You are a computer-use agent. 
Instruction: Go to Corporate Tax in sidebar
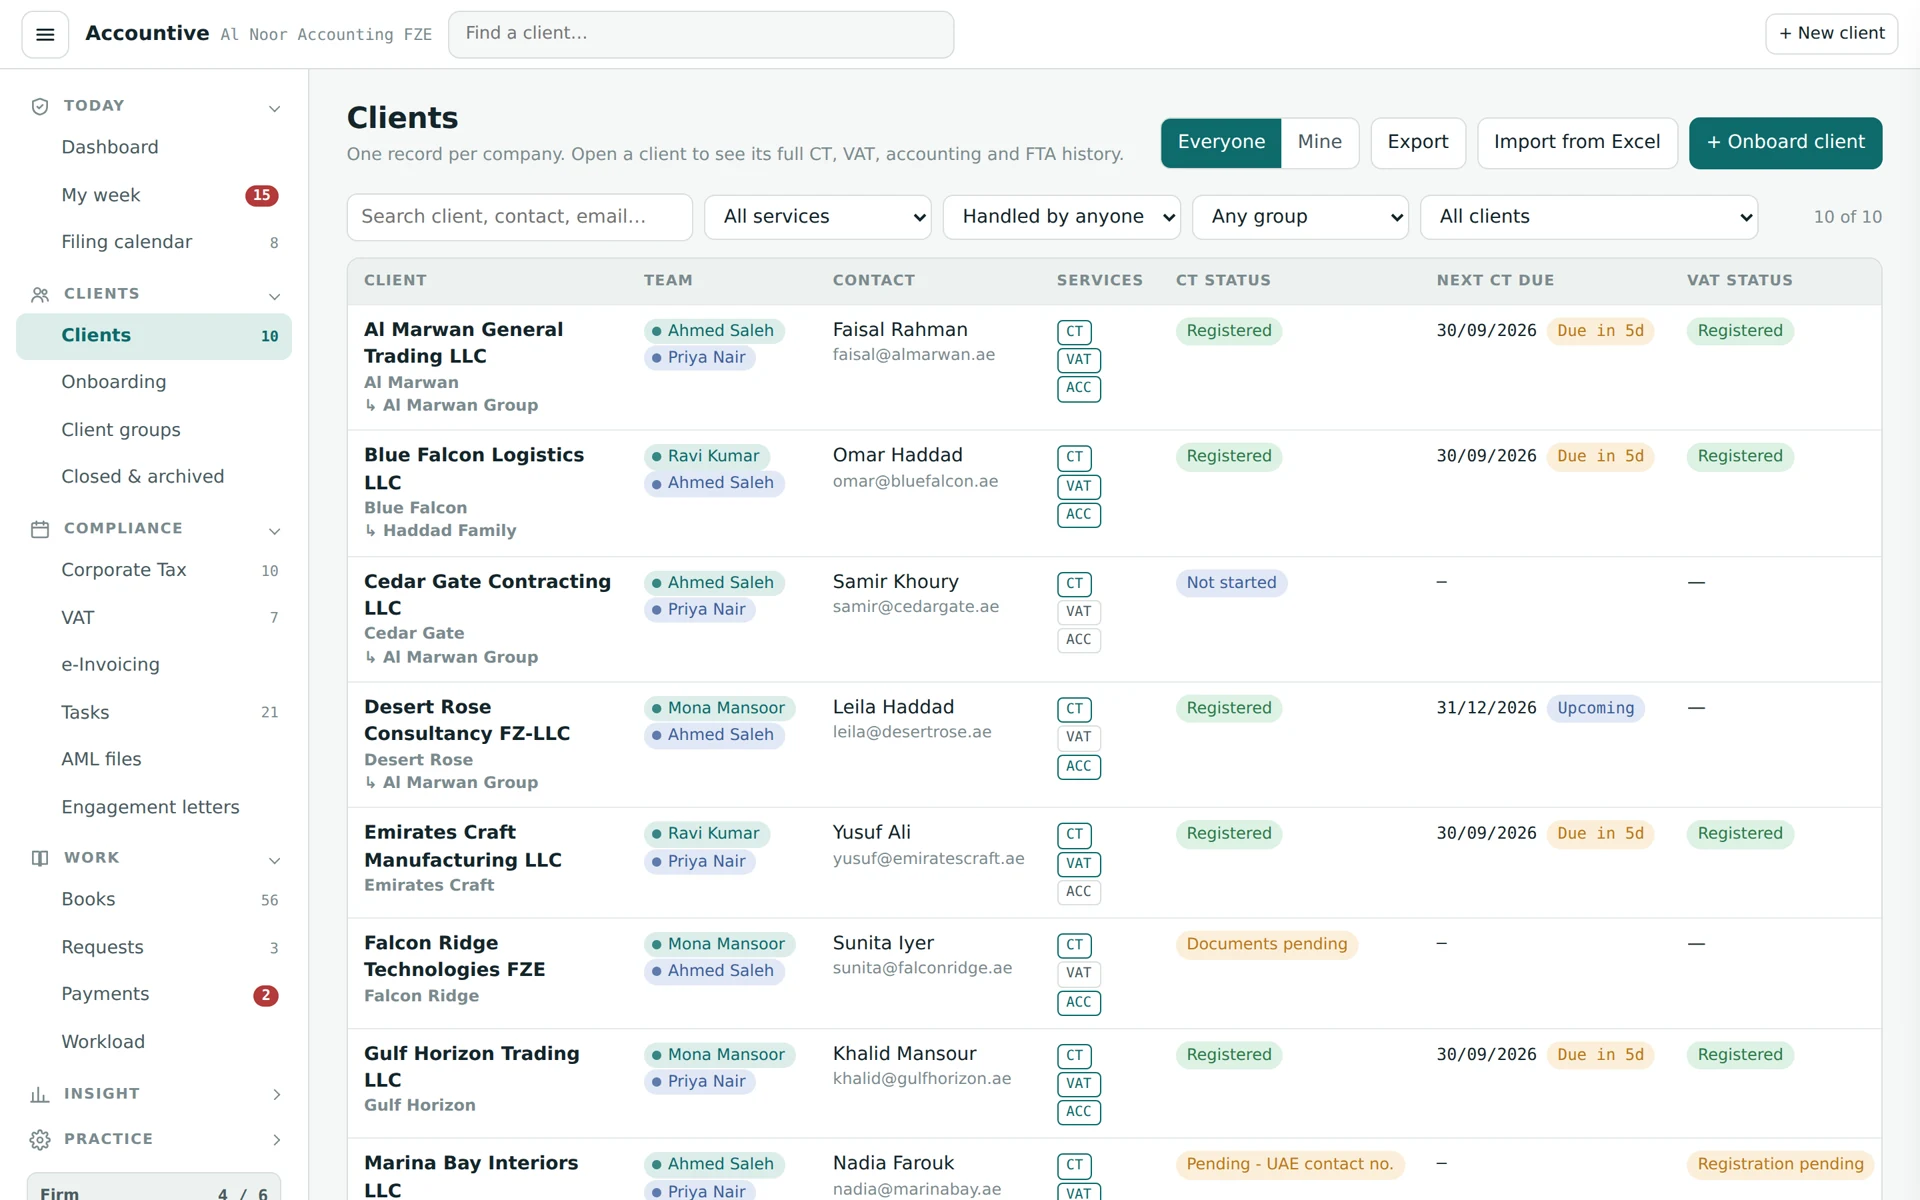point(154,570)
